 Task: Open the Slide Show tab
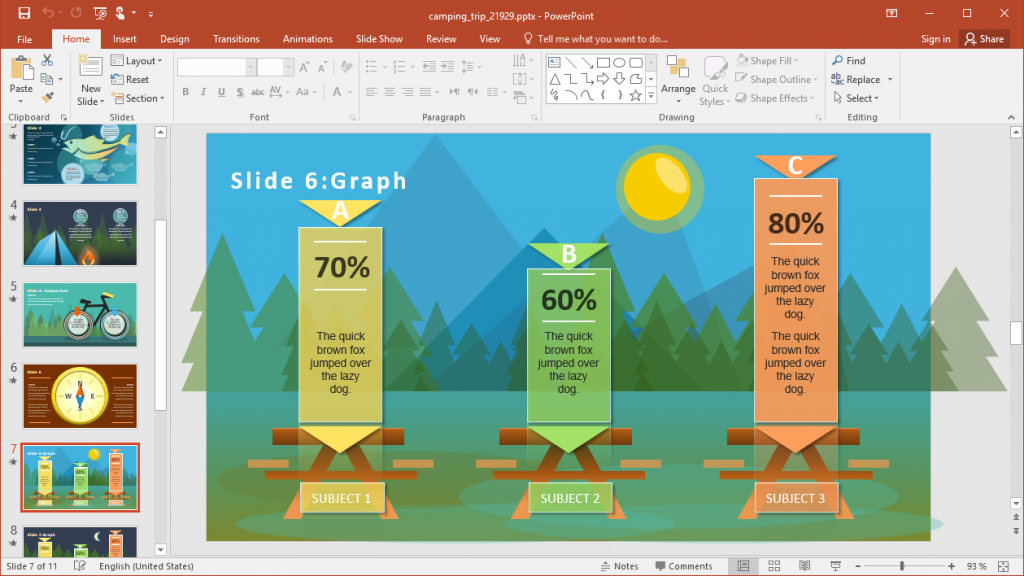point(378,38)
